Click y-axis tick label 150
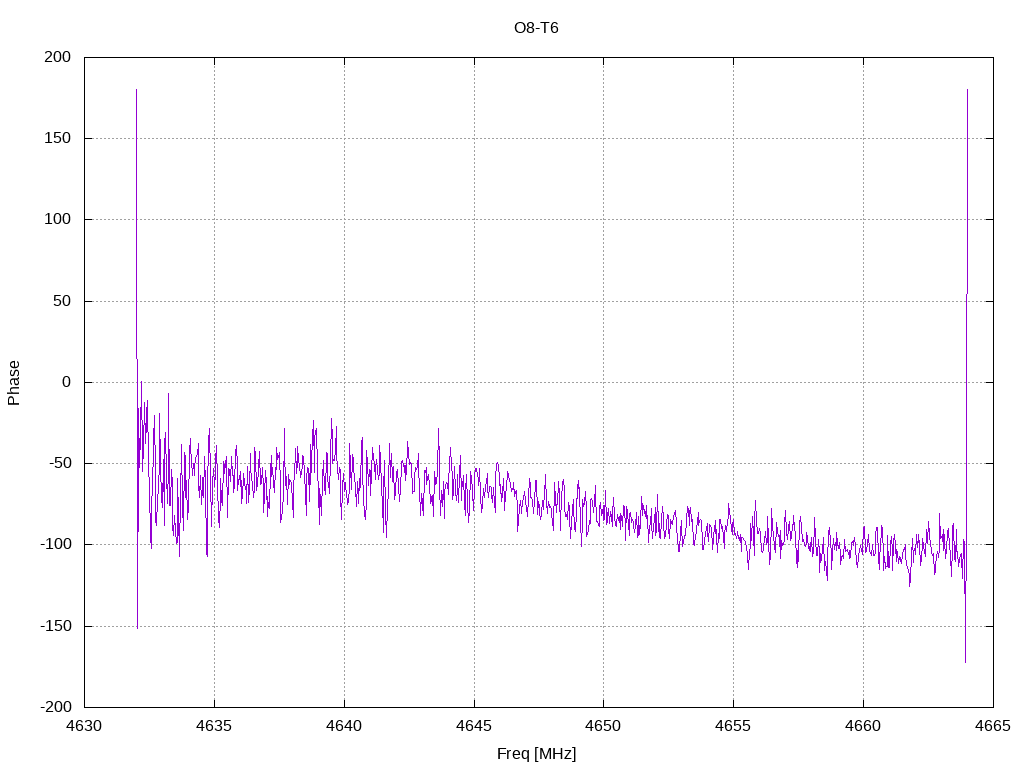 (x=57, y=138)
